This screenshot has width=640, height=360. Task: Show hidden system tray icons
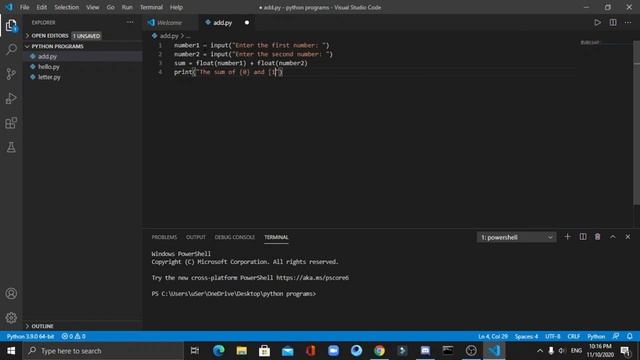tap(540, 351)
